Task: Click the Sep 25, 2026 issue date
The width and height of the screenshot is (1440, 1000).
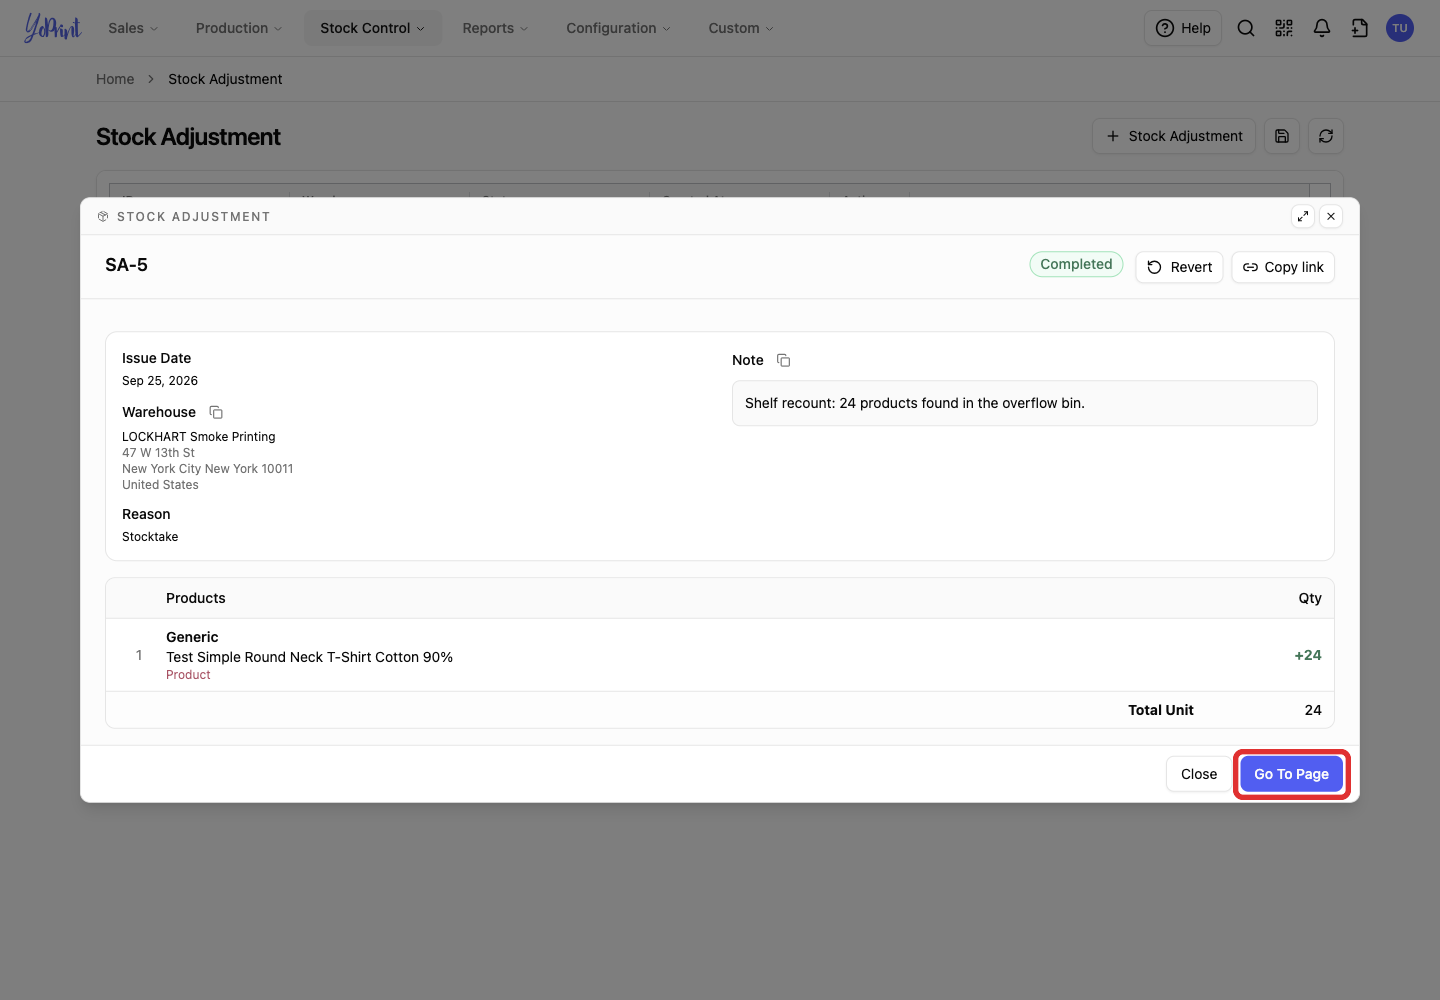Action: 160,381
